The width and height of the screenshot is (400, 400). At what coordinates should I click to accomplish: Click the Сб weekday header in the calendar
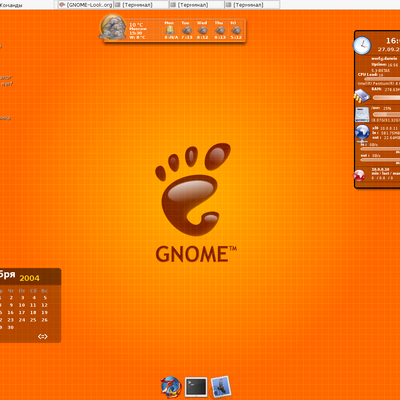click(33, 291)
